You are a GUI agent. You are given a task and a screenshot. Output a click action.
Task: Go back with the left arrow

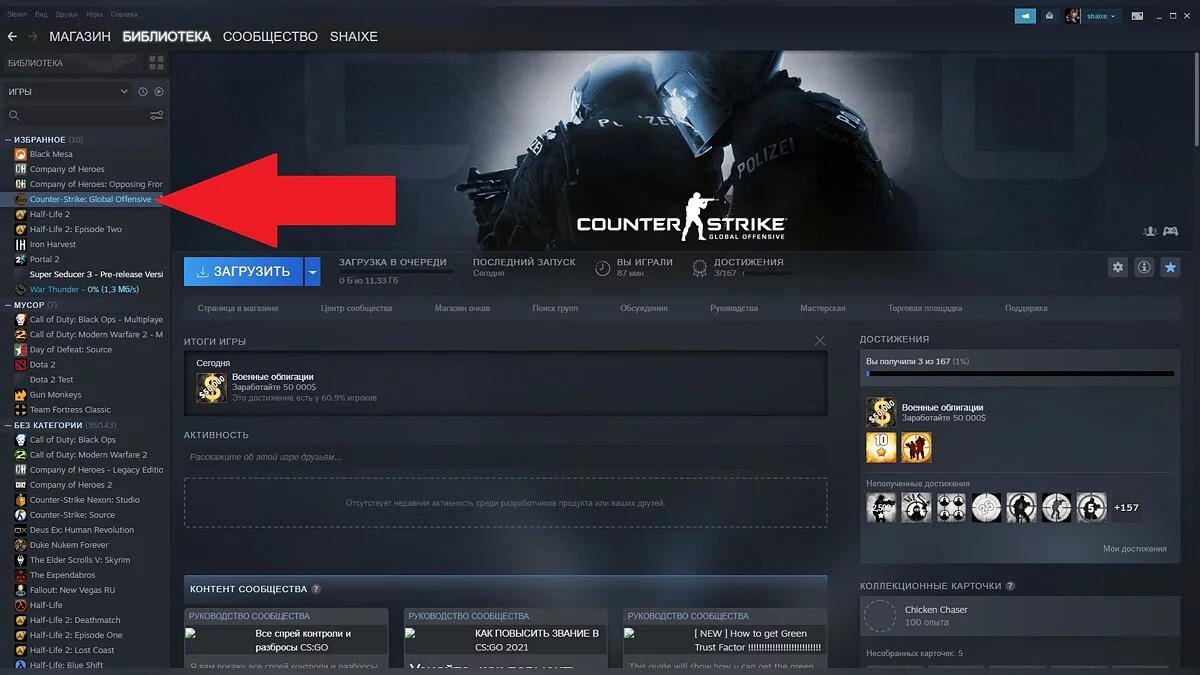coord(12,36)
